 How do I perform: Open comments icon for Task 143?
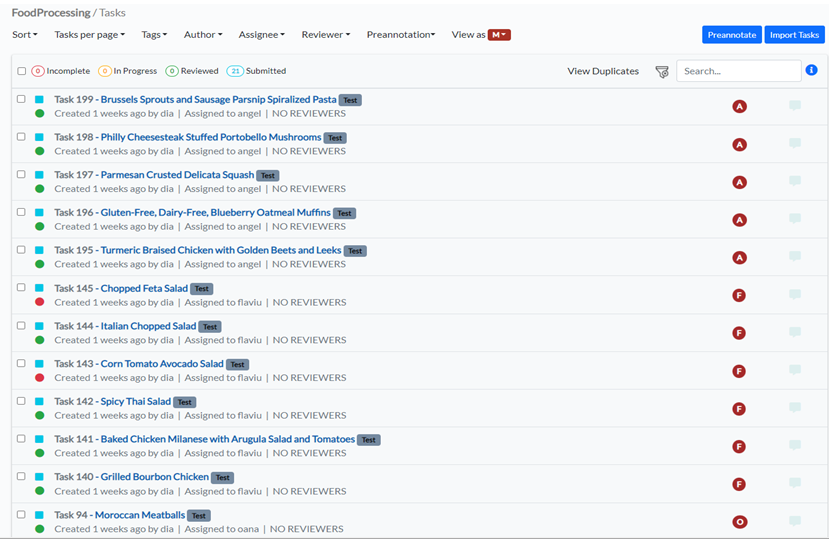795,370
